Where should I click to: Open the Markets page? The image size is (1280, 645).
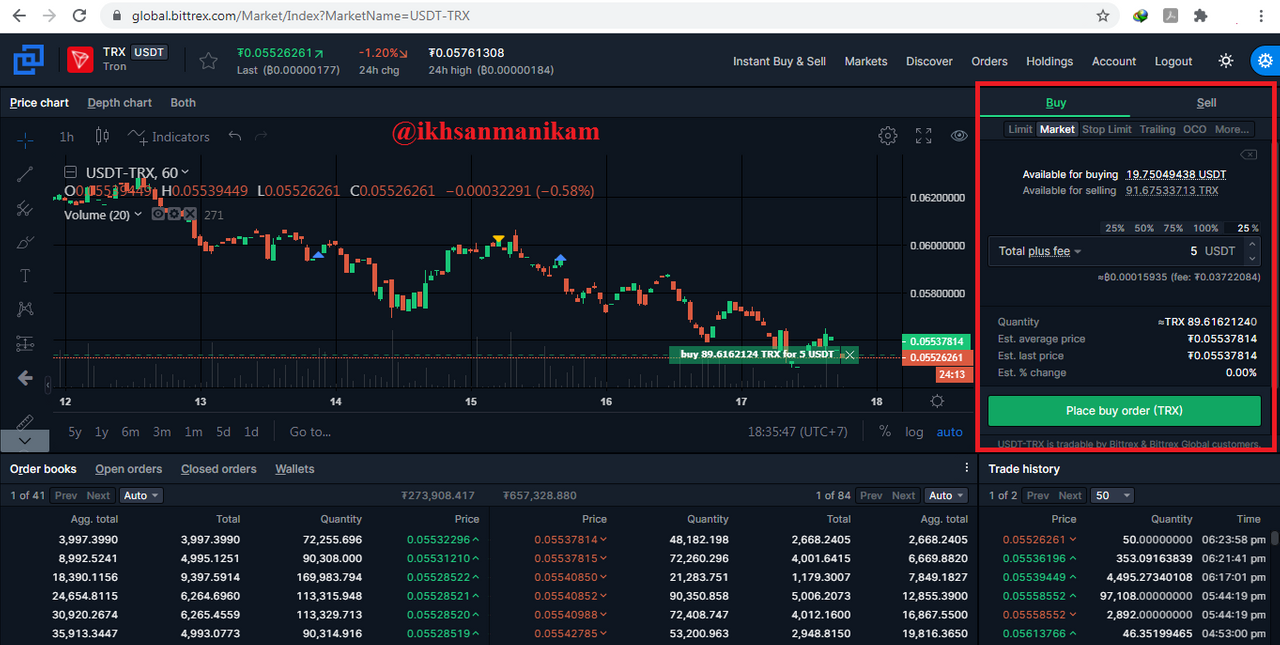[x=866, y=61]
